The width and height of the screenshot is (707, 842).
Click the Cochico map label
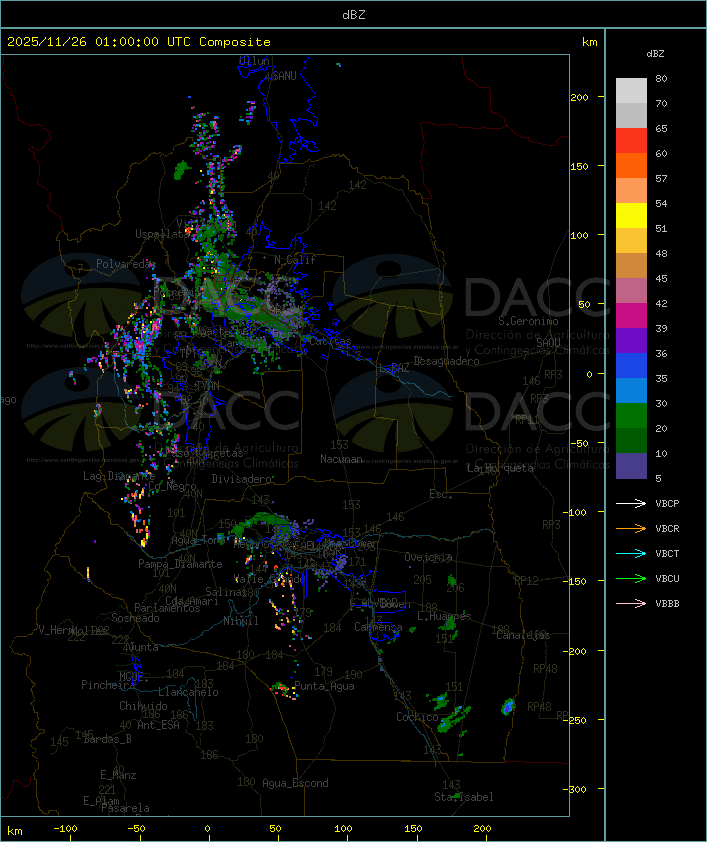click(417, 717)
